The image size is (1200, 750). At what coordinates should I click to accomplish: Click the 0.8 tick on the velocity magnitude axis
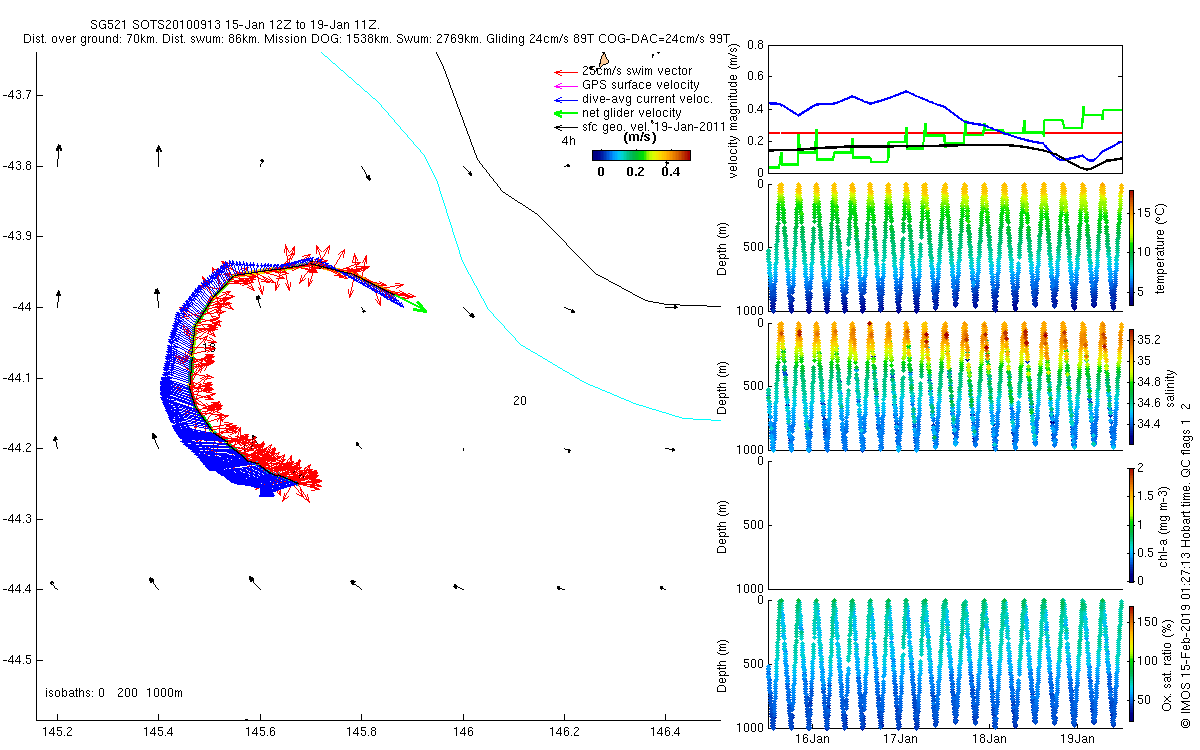click(x=754, y=45)
